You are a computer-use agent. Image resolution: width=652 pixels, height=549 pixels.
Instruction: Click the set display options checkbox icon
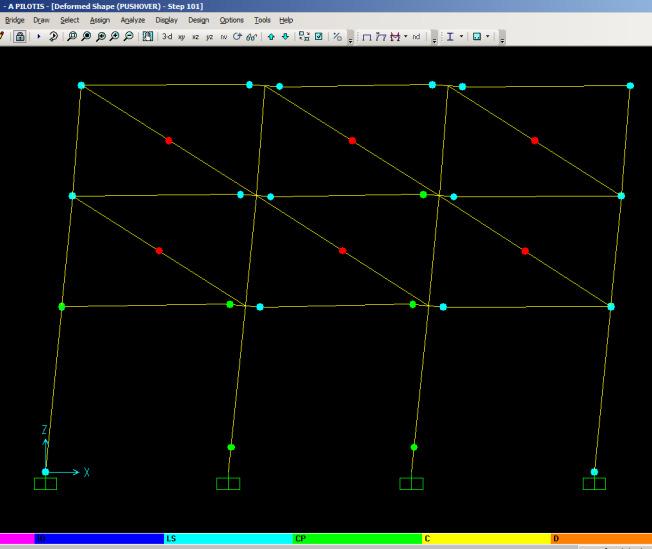coord(319,37)
